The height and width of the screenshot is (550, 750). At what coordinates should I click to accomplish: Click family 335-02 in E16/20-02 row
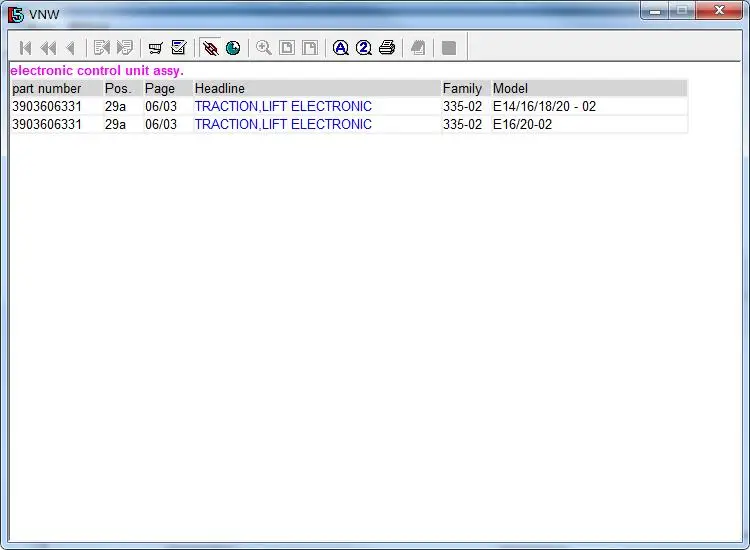point(462,124)
